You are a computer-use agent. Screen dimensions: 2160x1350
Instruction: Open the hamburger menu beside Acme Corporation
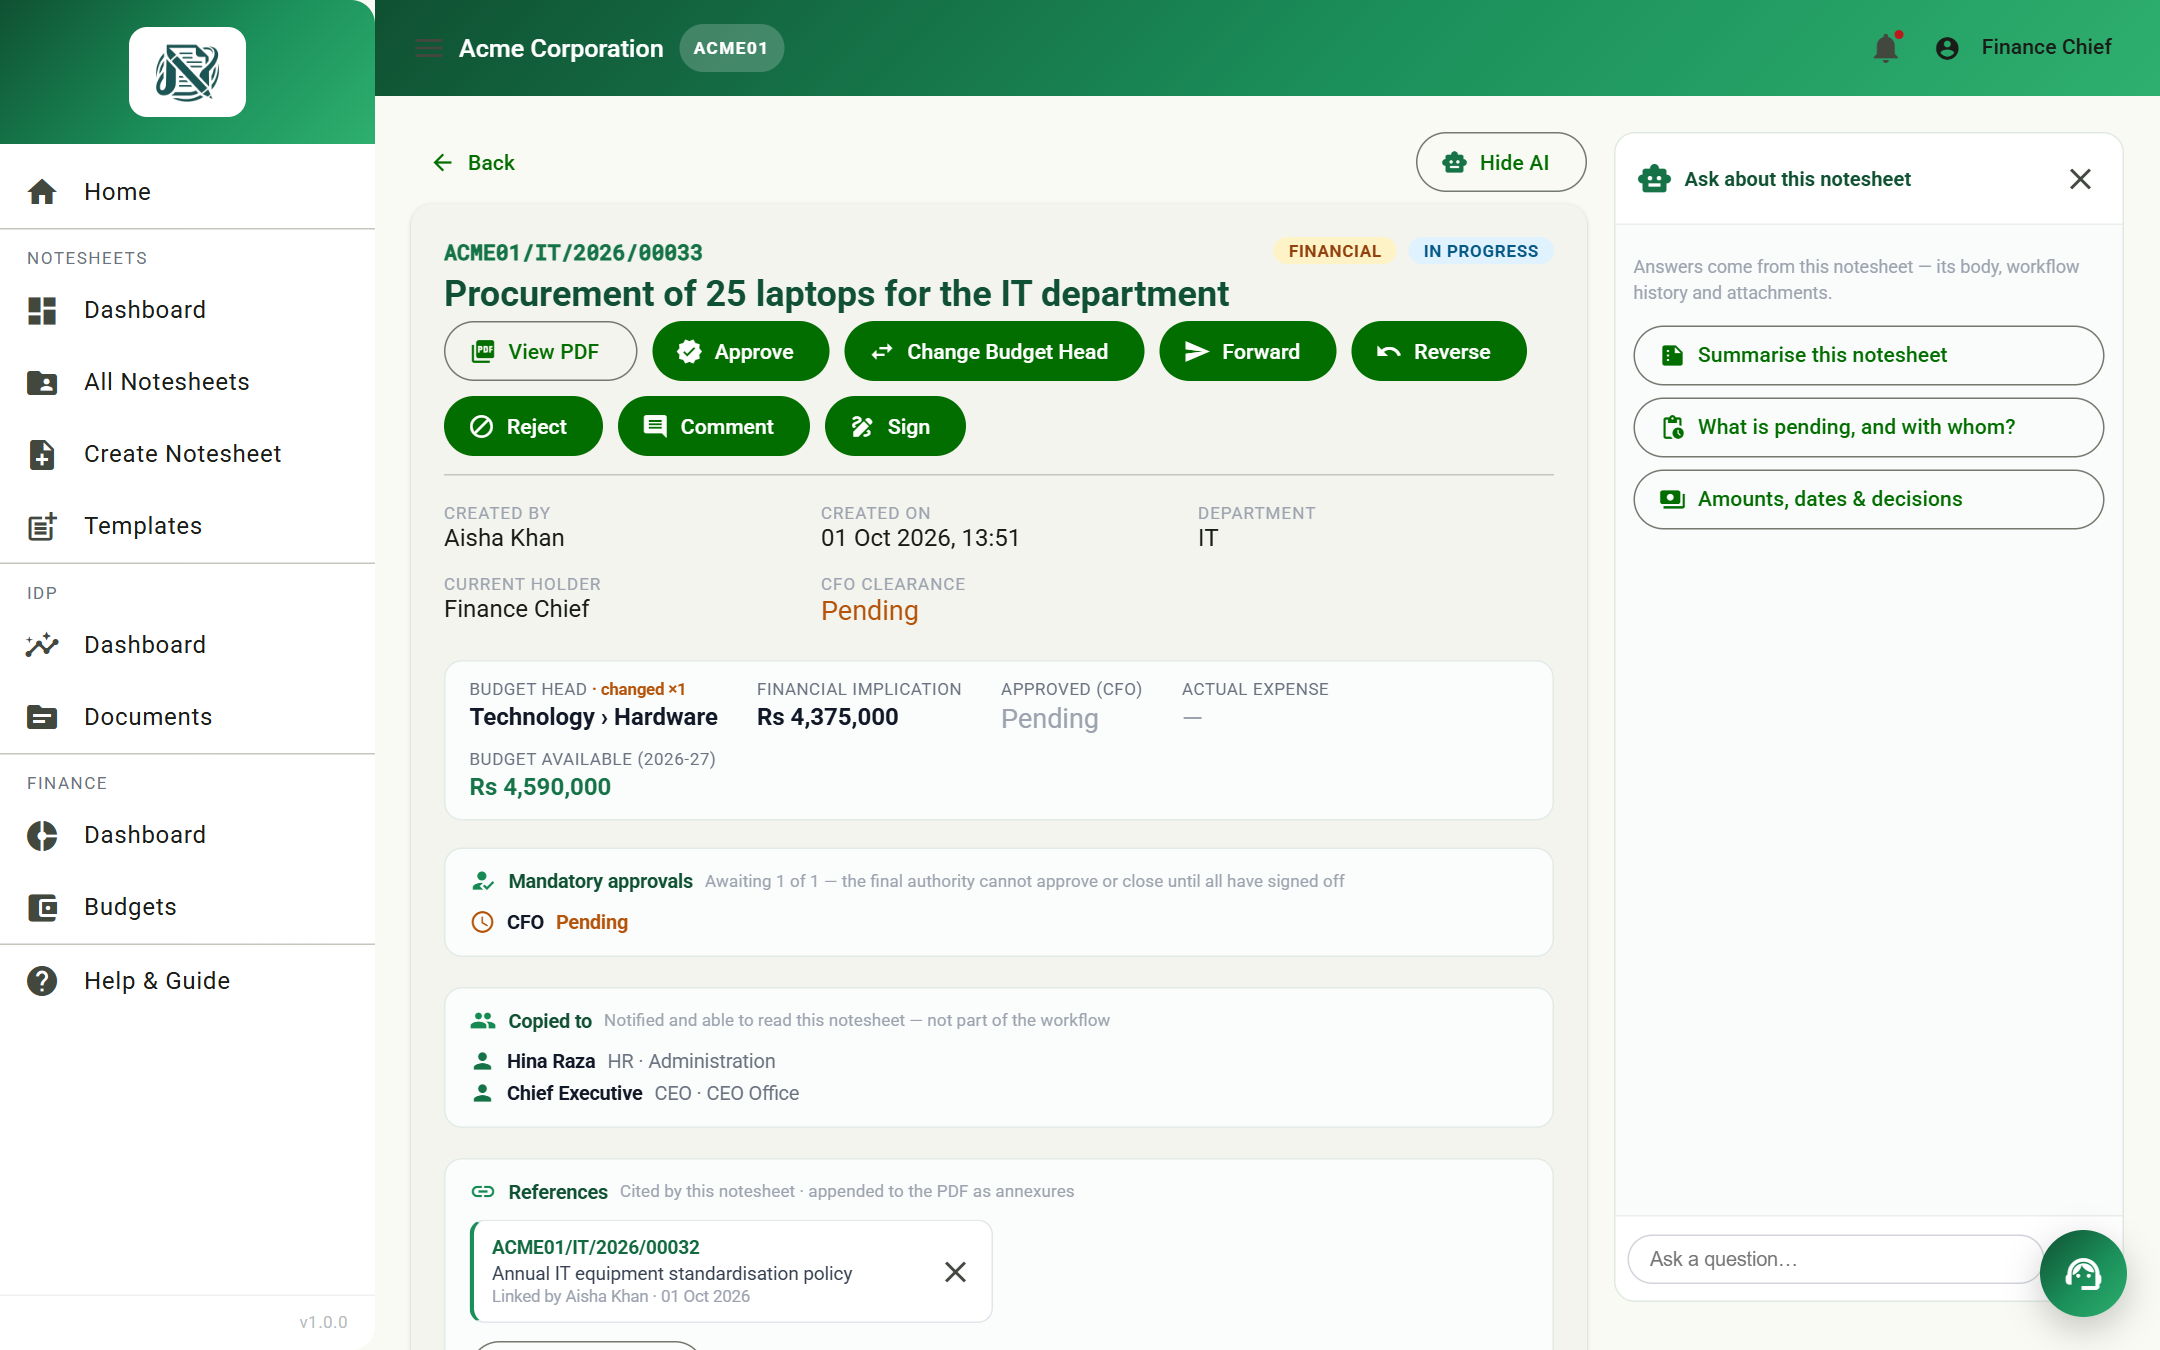tap(428, 48)
